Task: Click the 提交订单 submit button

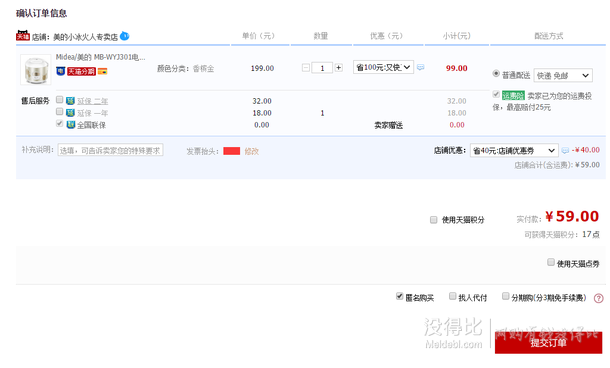Action: [548, 342]
